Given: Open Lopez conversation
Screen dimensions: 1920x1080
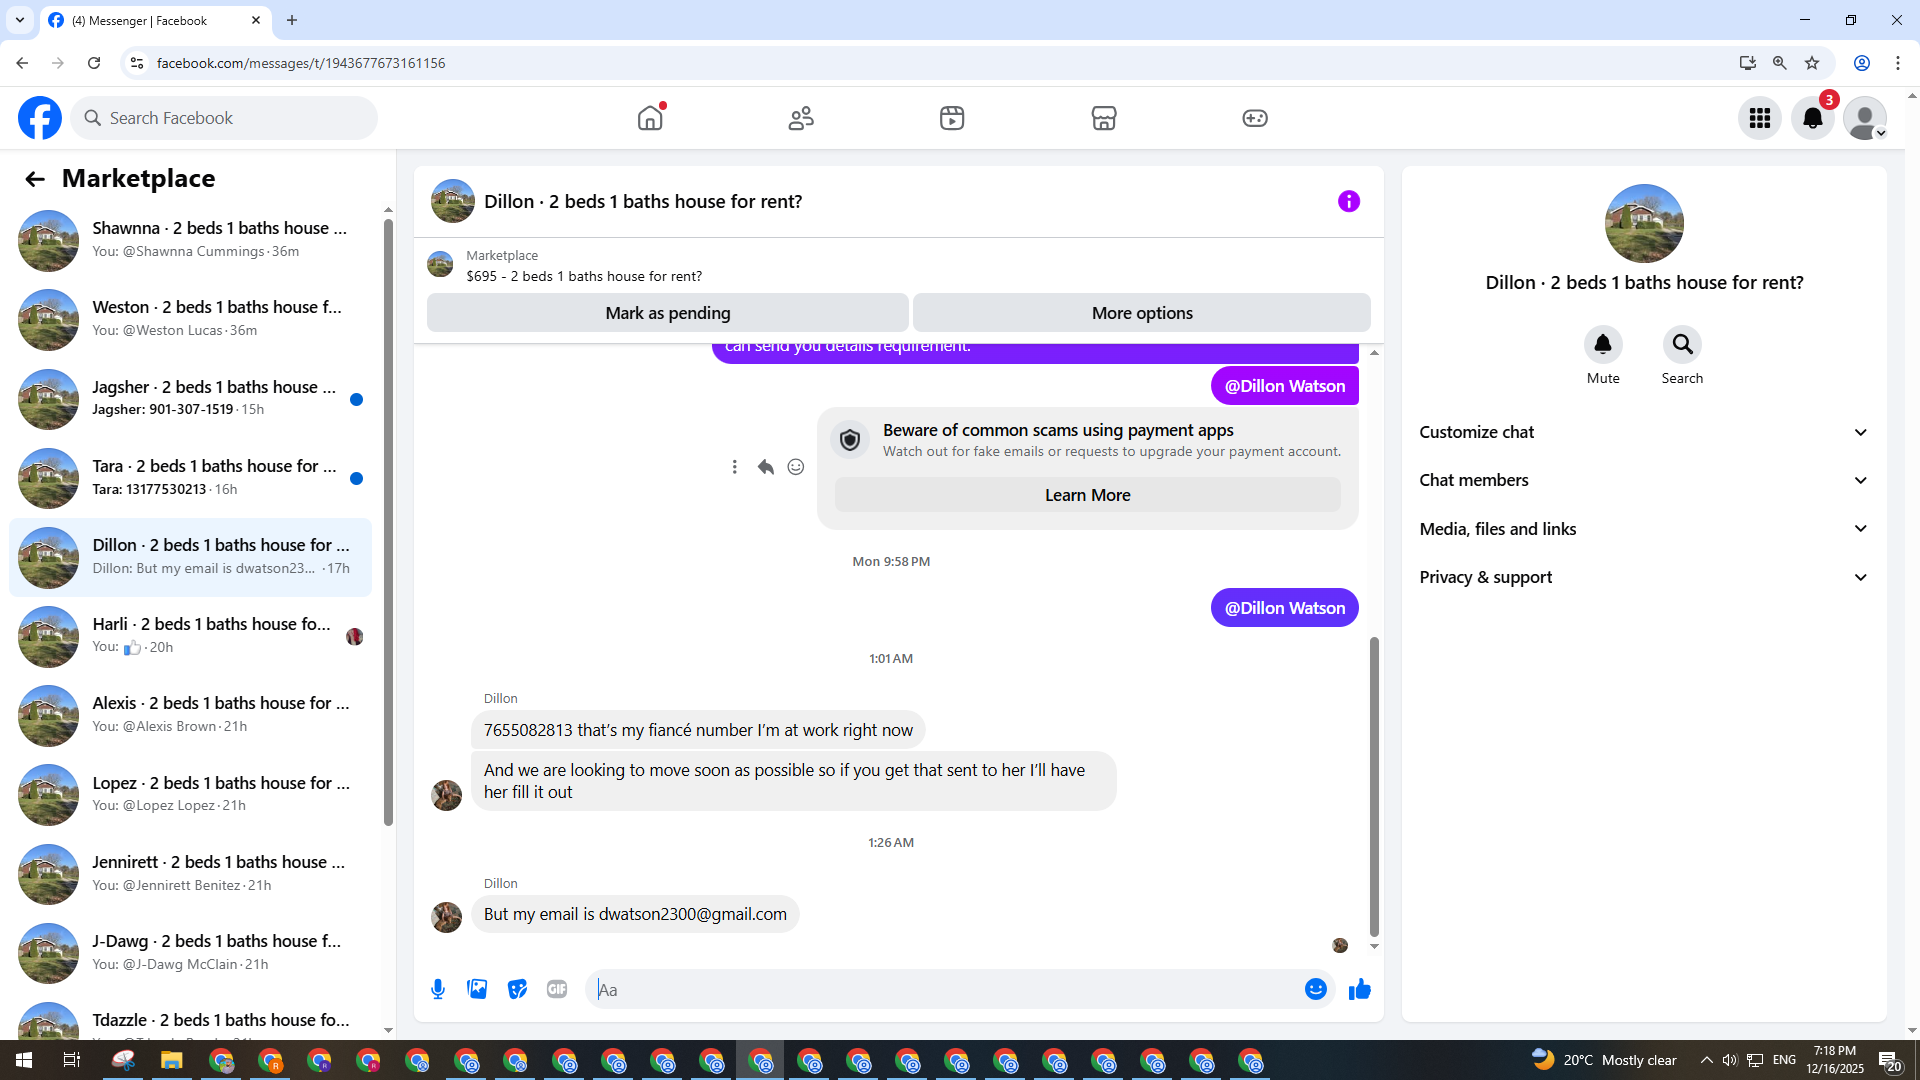Looking at the screenshot, I should click(x=190, y=795).
